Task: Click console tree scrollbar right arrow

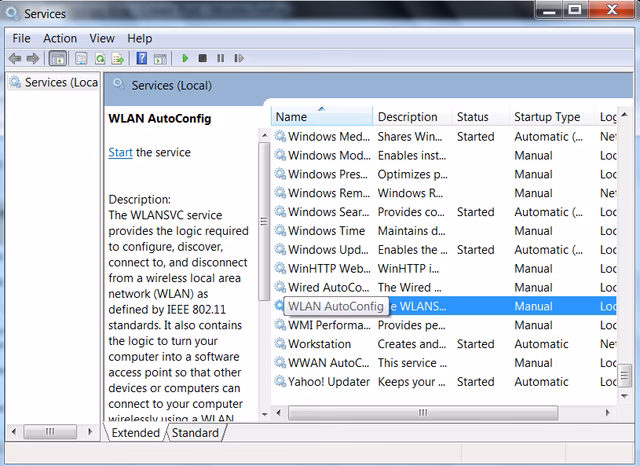Action: click(90, 431)
